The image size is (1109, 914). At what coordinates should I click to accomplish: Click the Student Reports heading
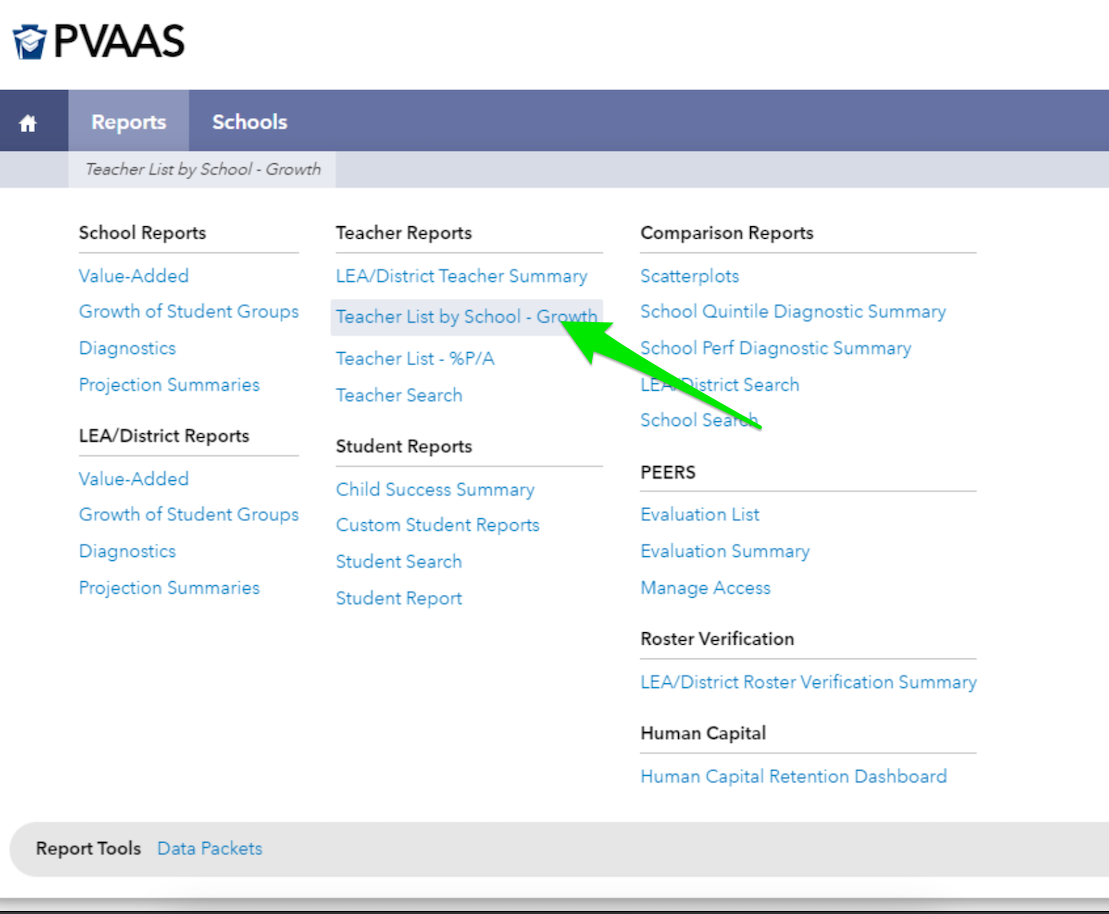pyautogui.click(x=404, y=446)
